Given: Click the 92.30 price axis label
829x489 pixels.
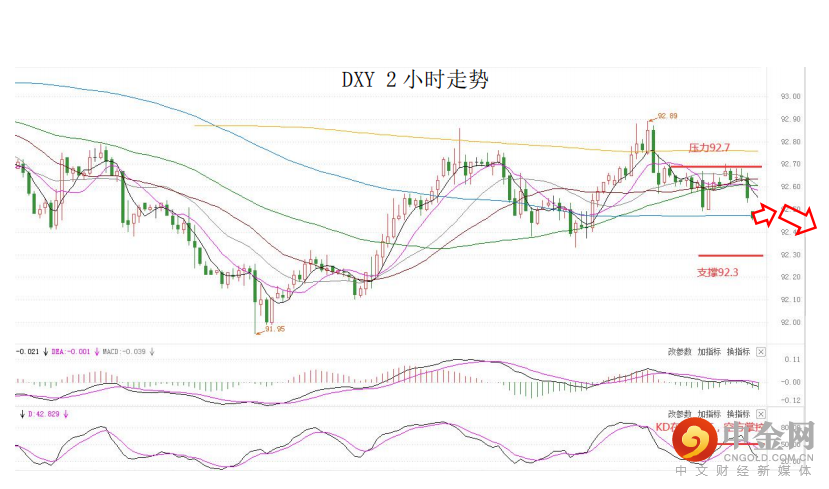Looking at the screenshot, I should pyautogui.click(x=790, y=255).
